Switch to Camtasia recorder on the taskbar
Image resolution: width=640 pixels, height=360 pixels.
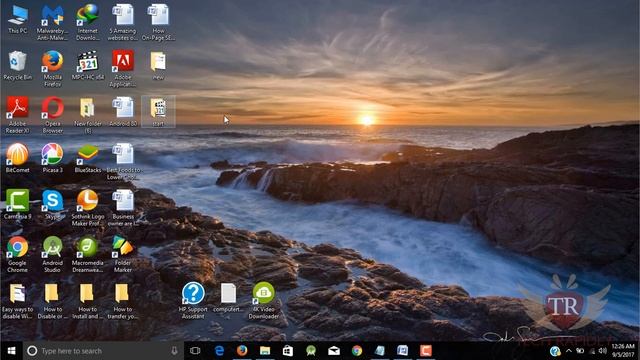point(425,351)
